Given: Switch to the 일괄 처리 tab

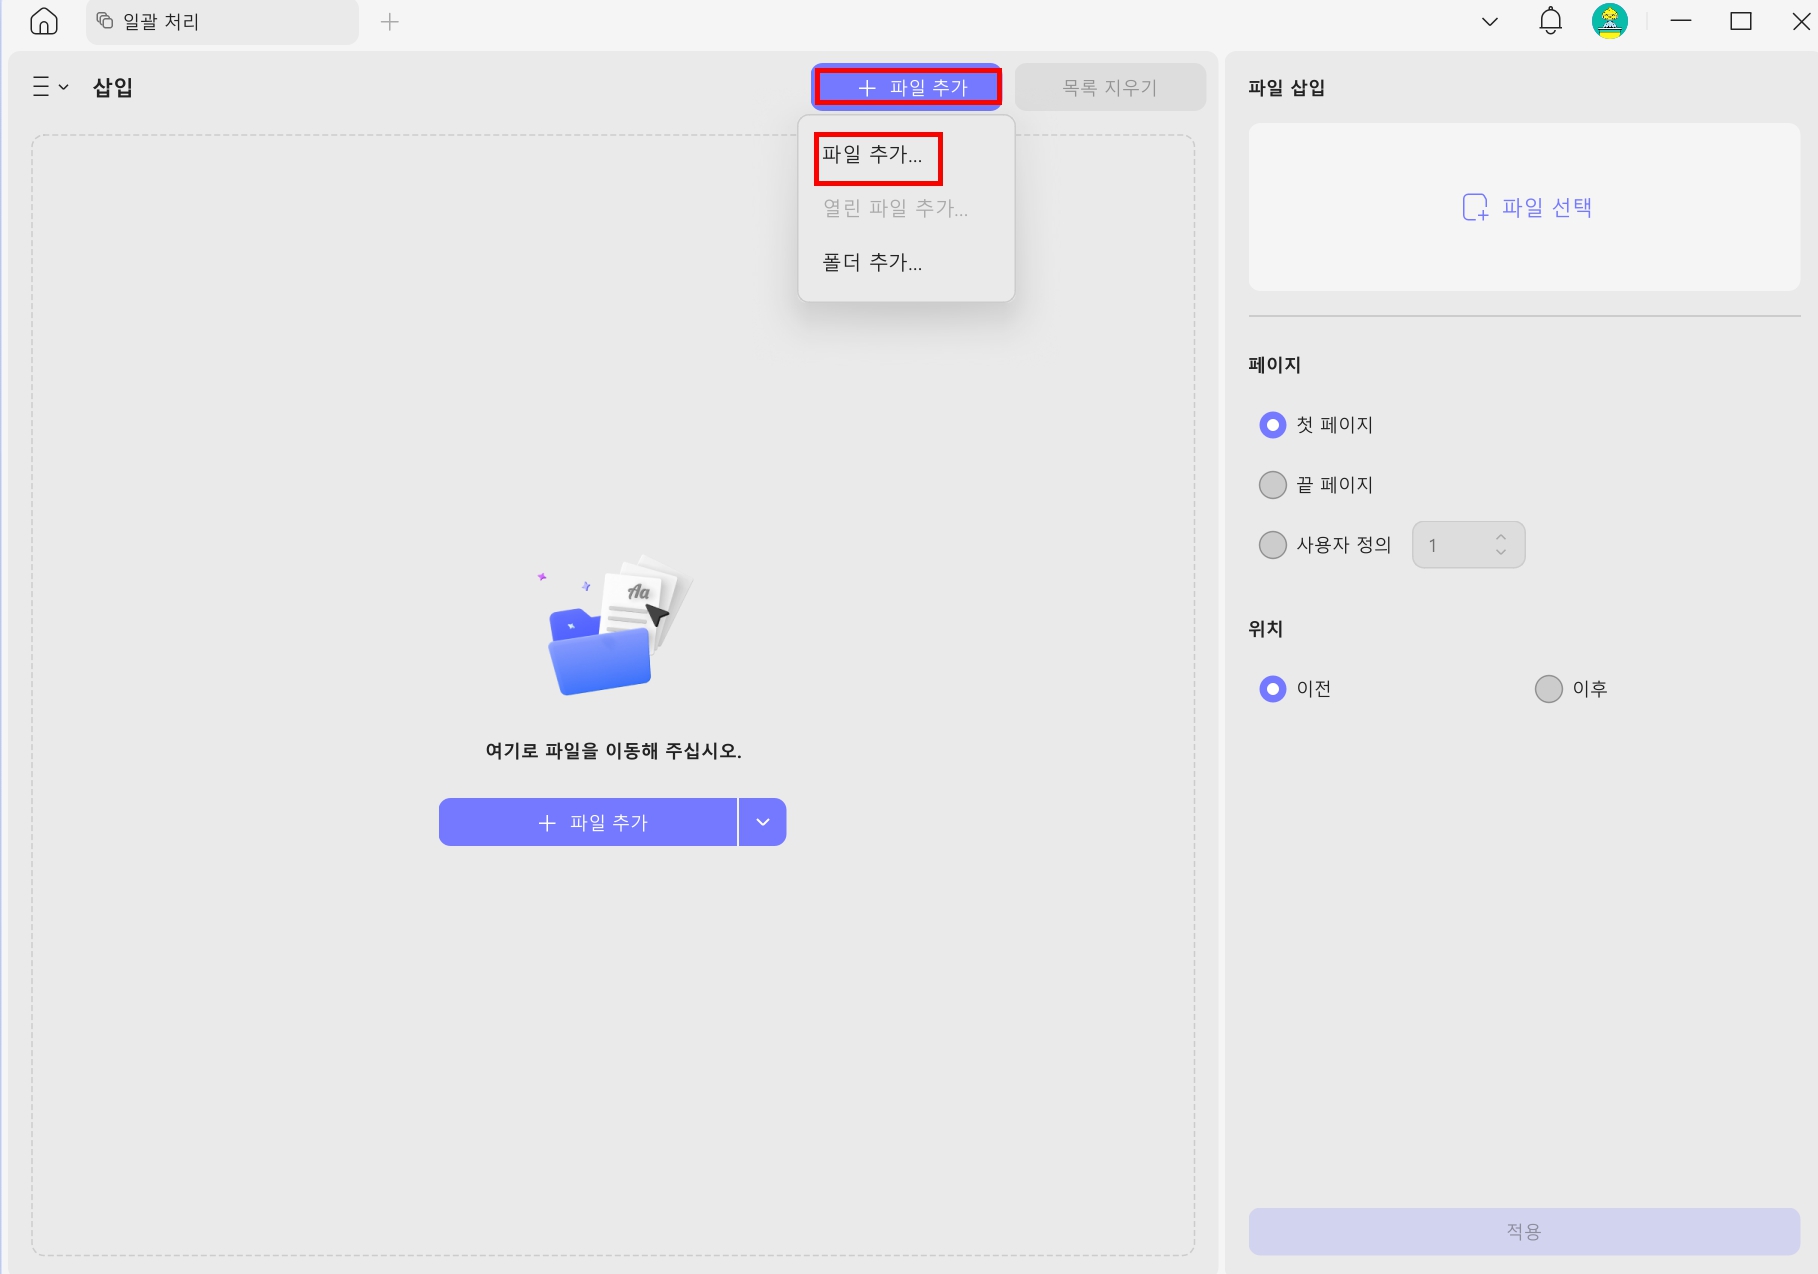Looking at the screenshot, I should [222, 22].
